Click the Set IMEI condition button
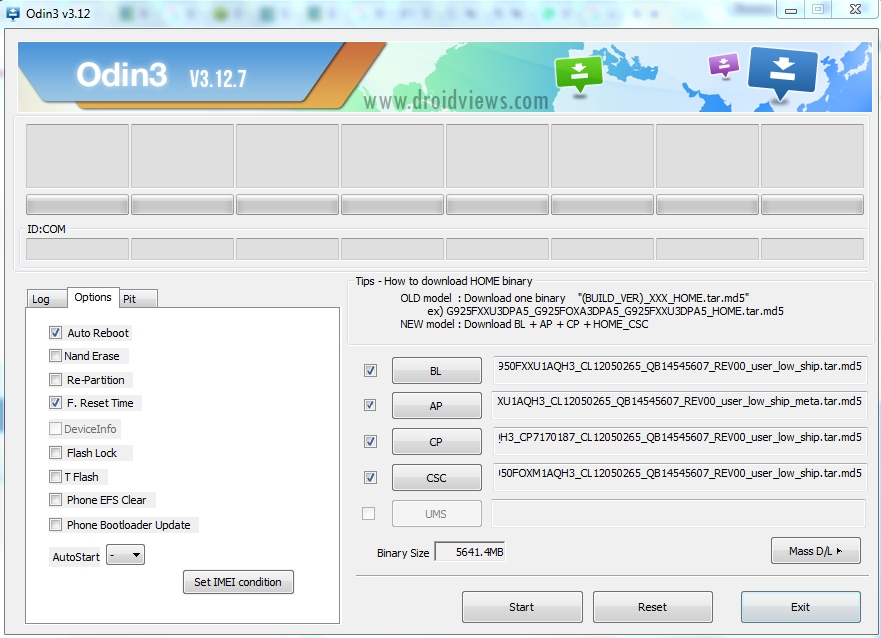 238,582
